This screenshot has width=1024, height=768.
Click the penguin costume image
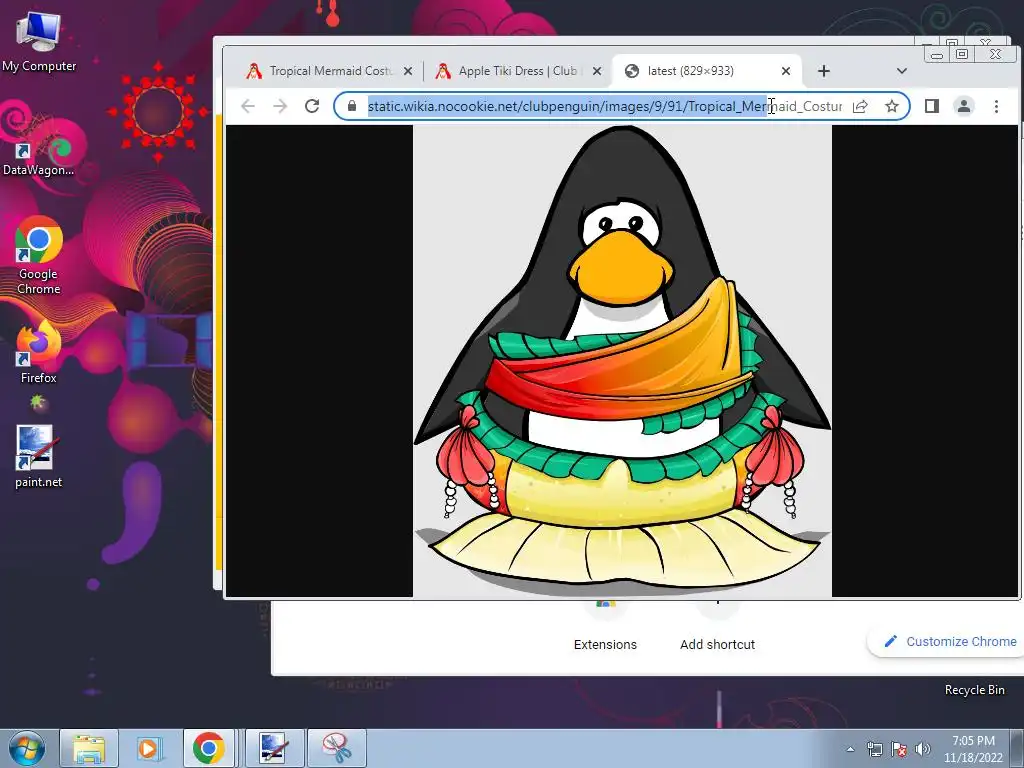click(622, 361)
